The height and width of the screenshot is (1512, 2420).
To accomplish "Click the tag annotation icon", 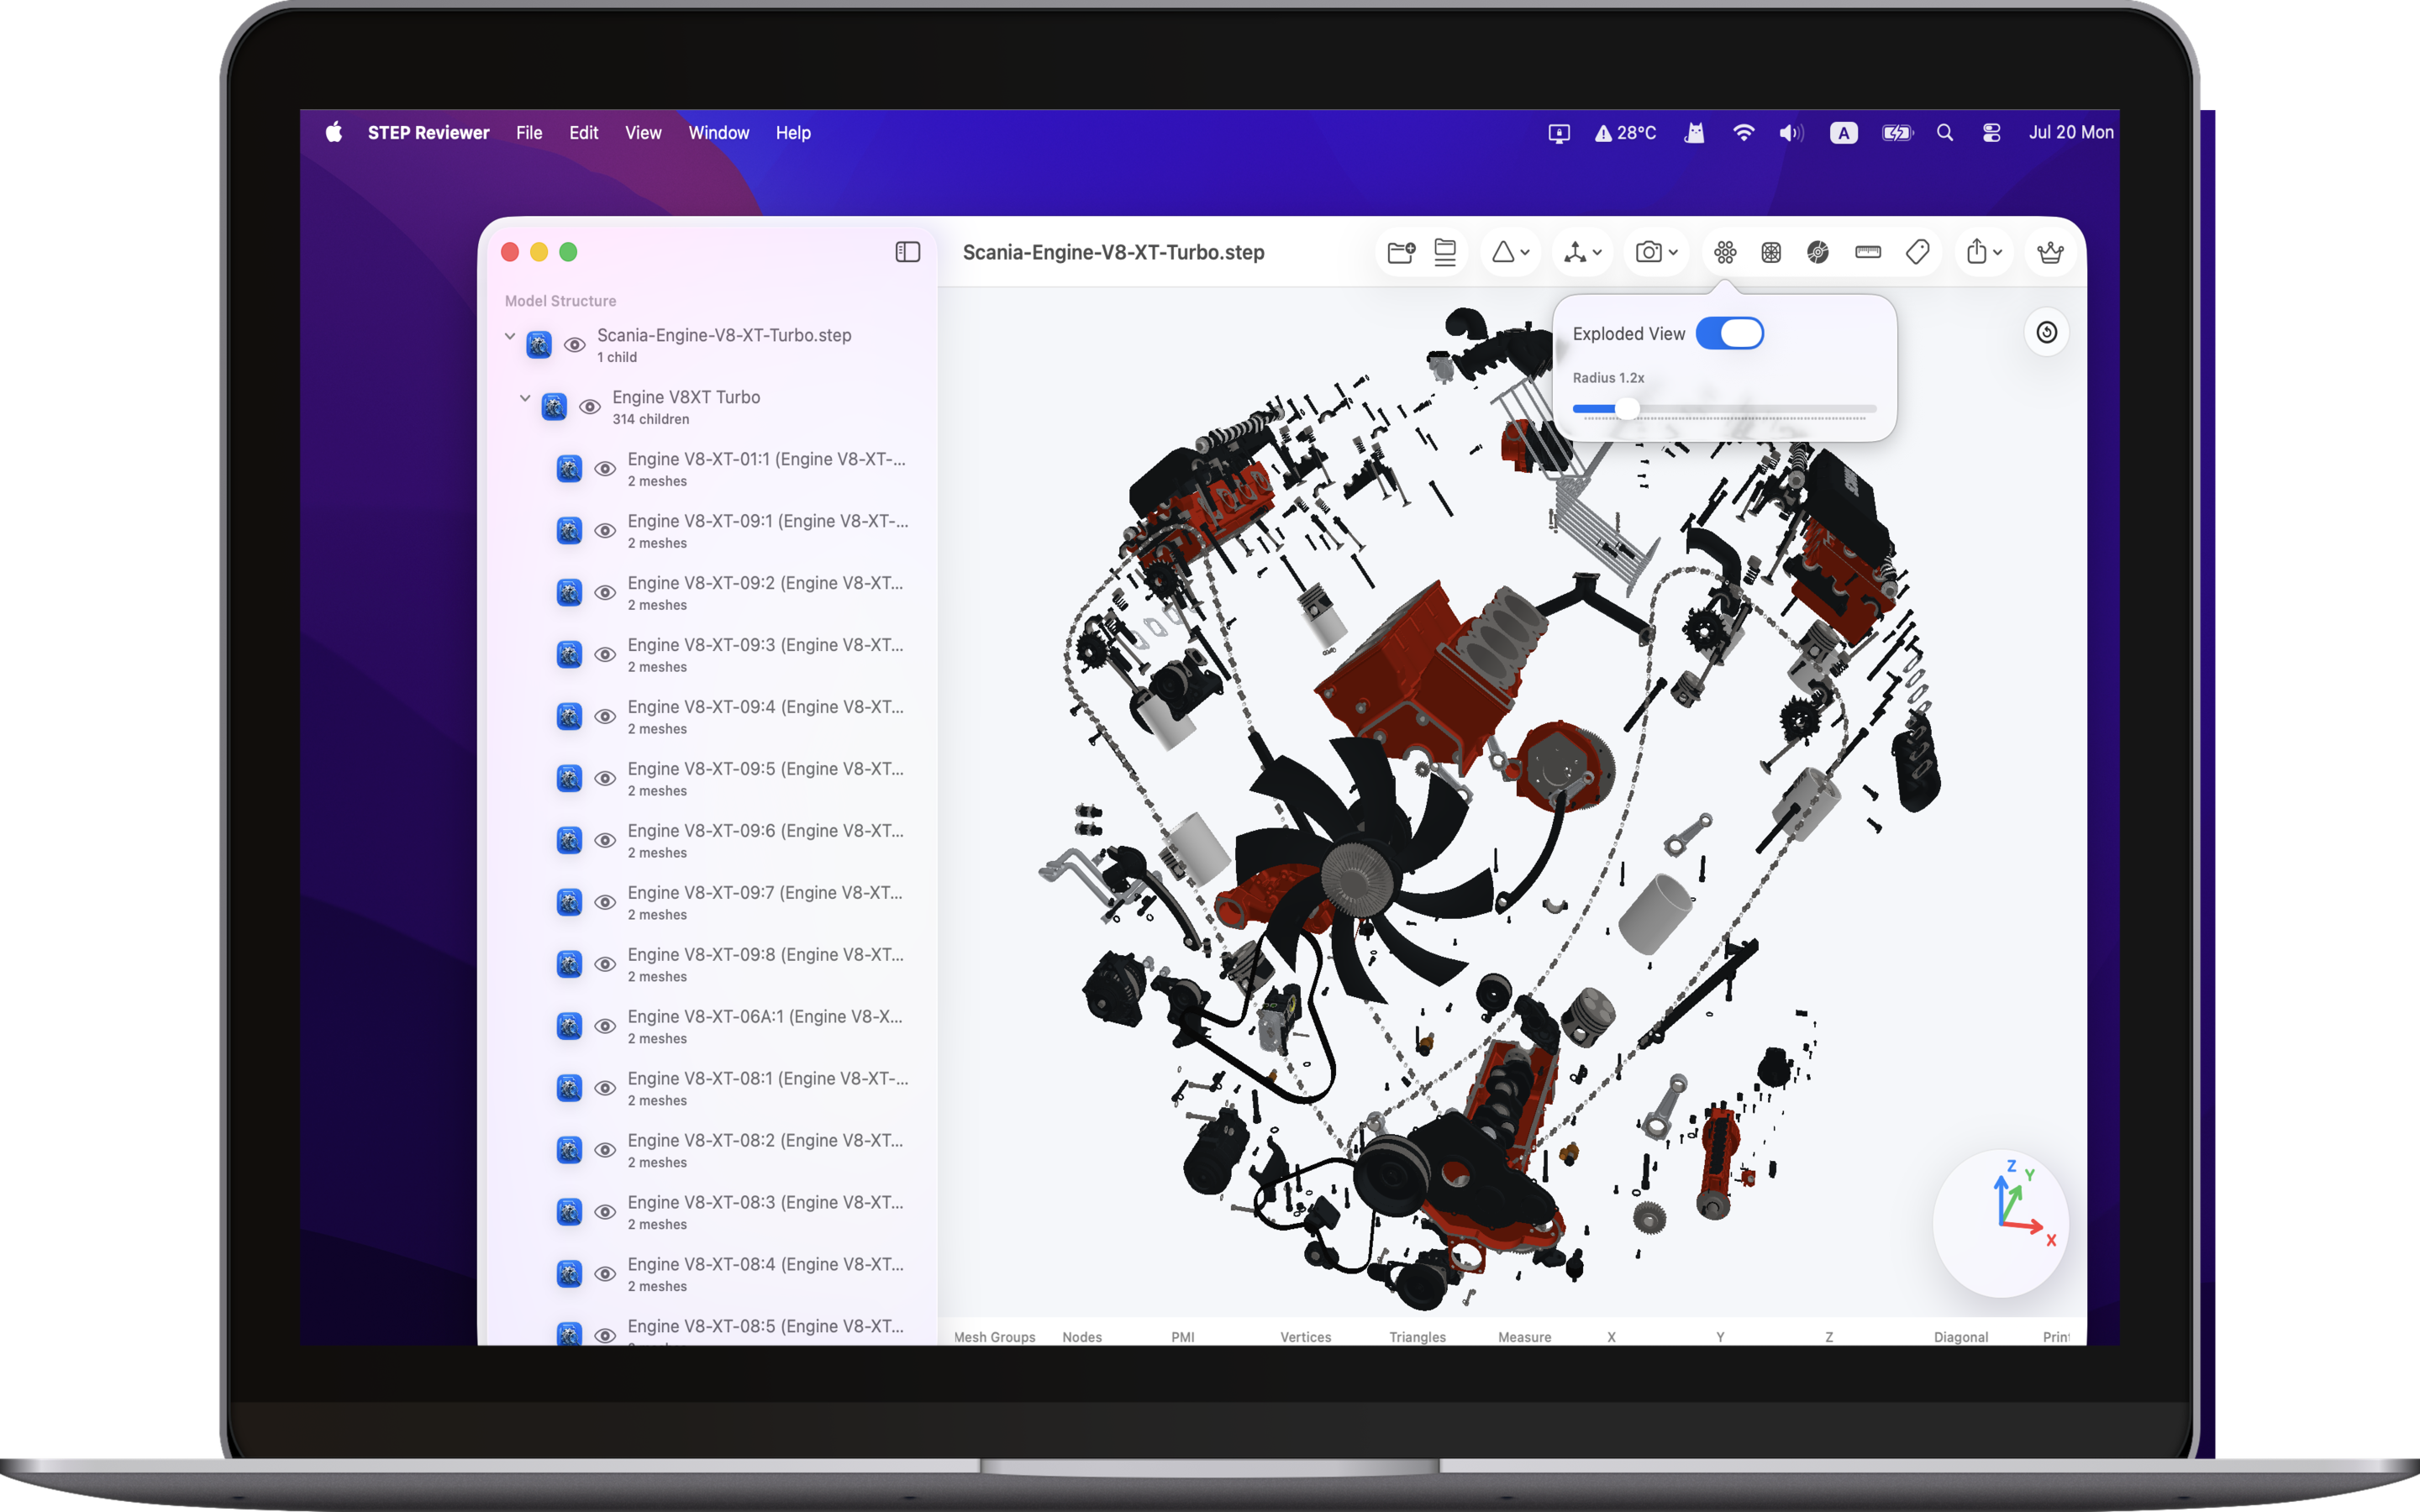I will [1917, 252].
